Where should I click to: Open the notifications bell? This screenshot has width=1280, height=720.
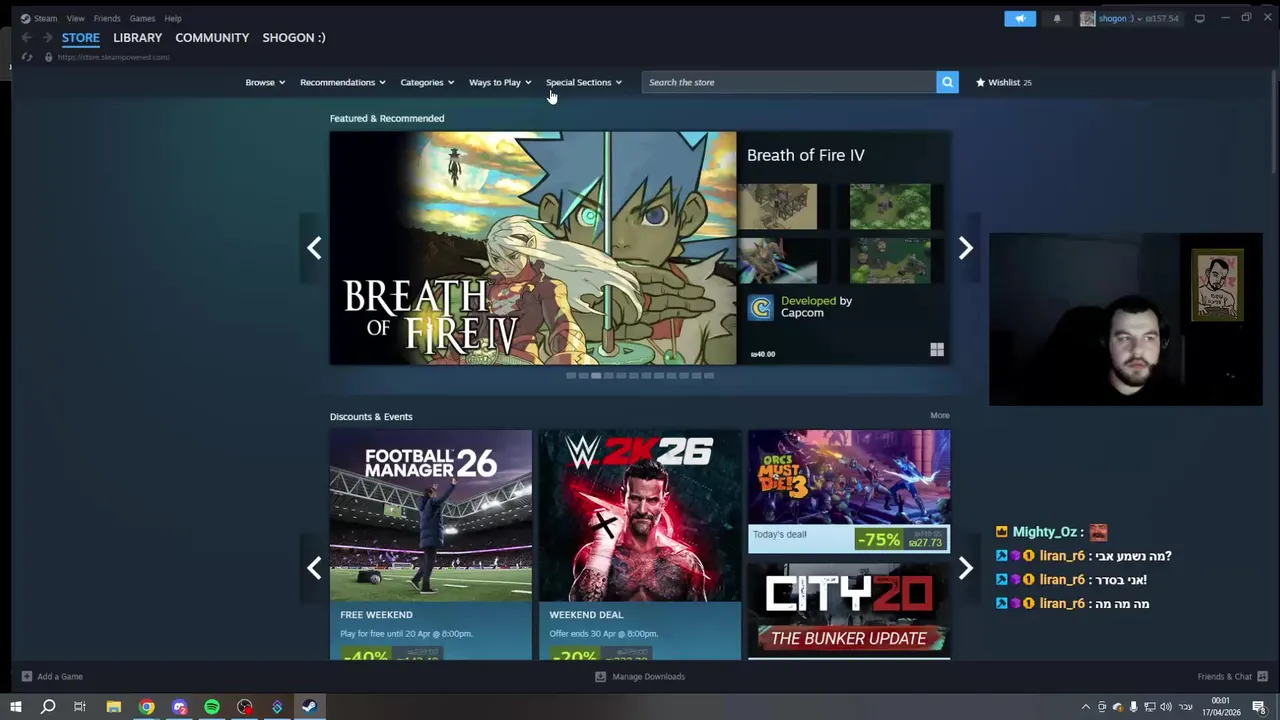coord(1057,18)
